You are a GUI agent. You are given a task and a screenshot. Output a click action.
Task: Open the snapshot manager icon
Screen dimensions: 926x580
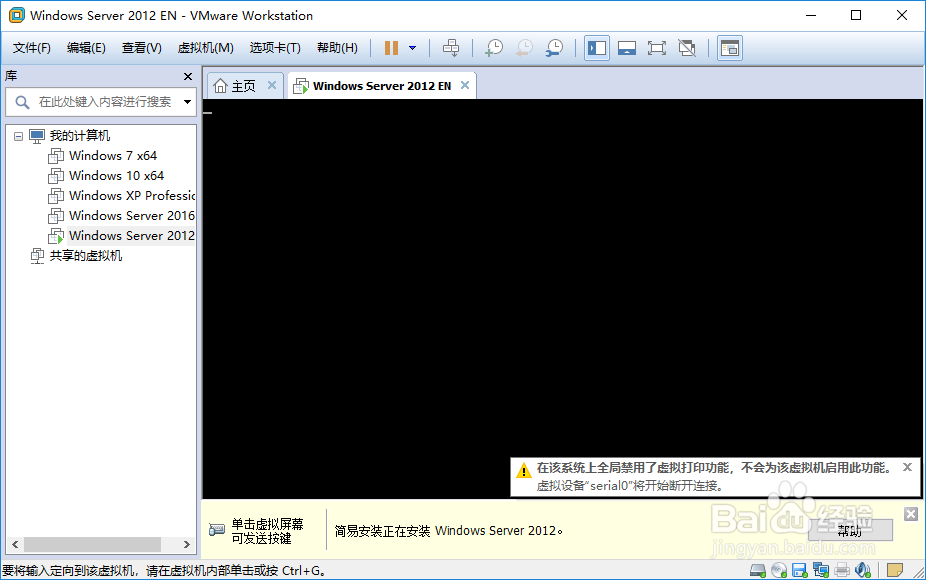[554, 48]
